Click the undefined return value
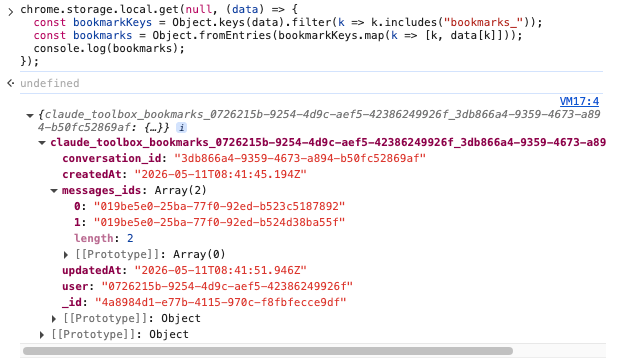 (x=50, y=83)
